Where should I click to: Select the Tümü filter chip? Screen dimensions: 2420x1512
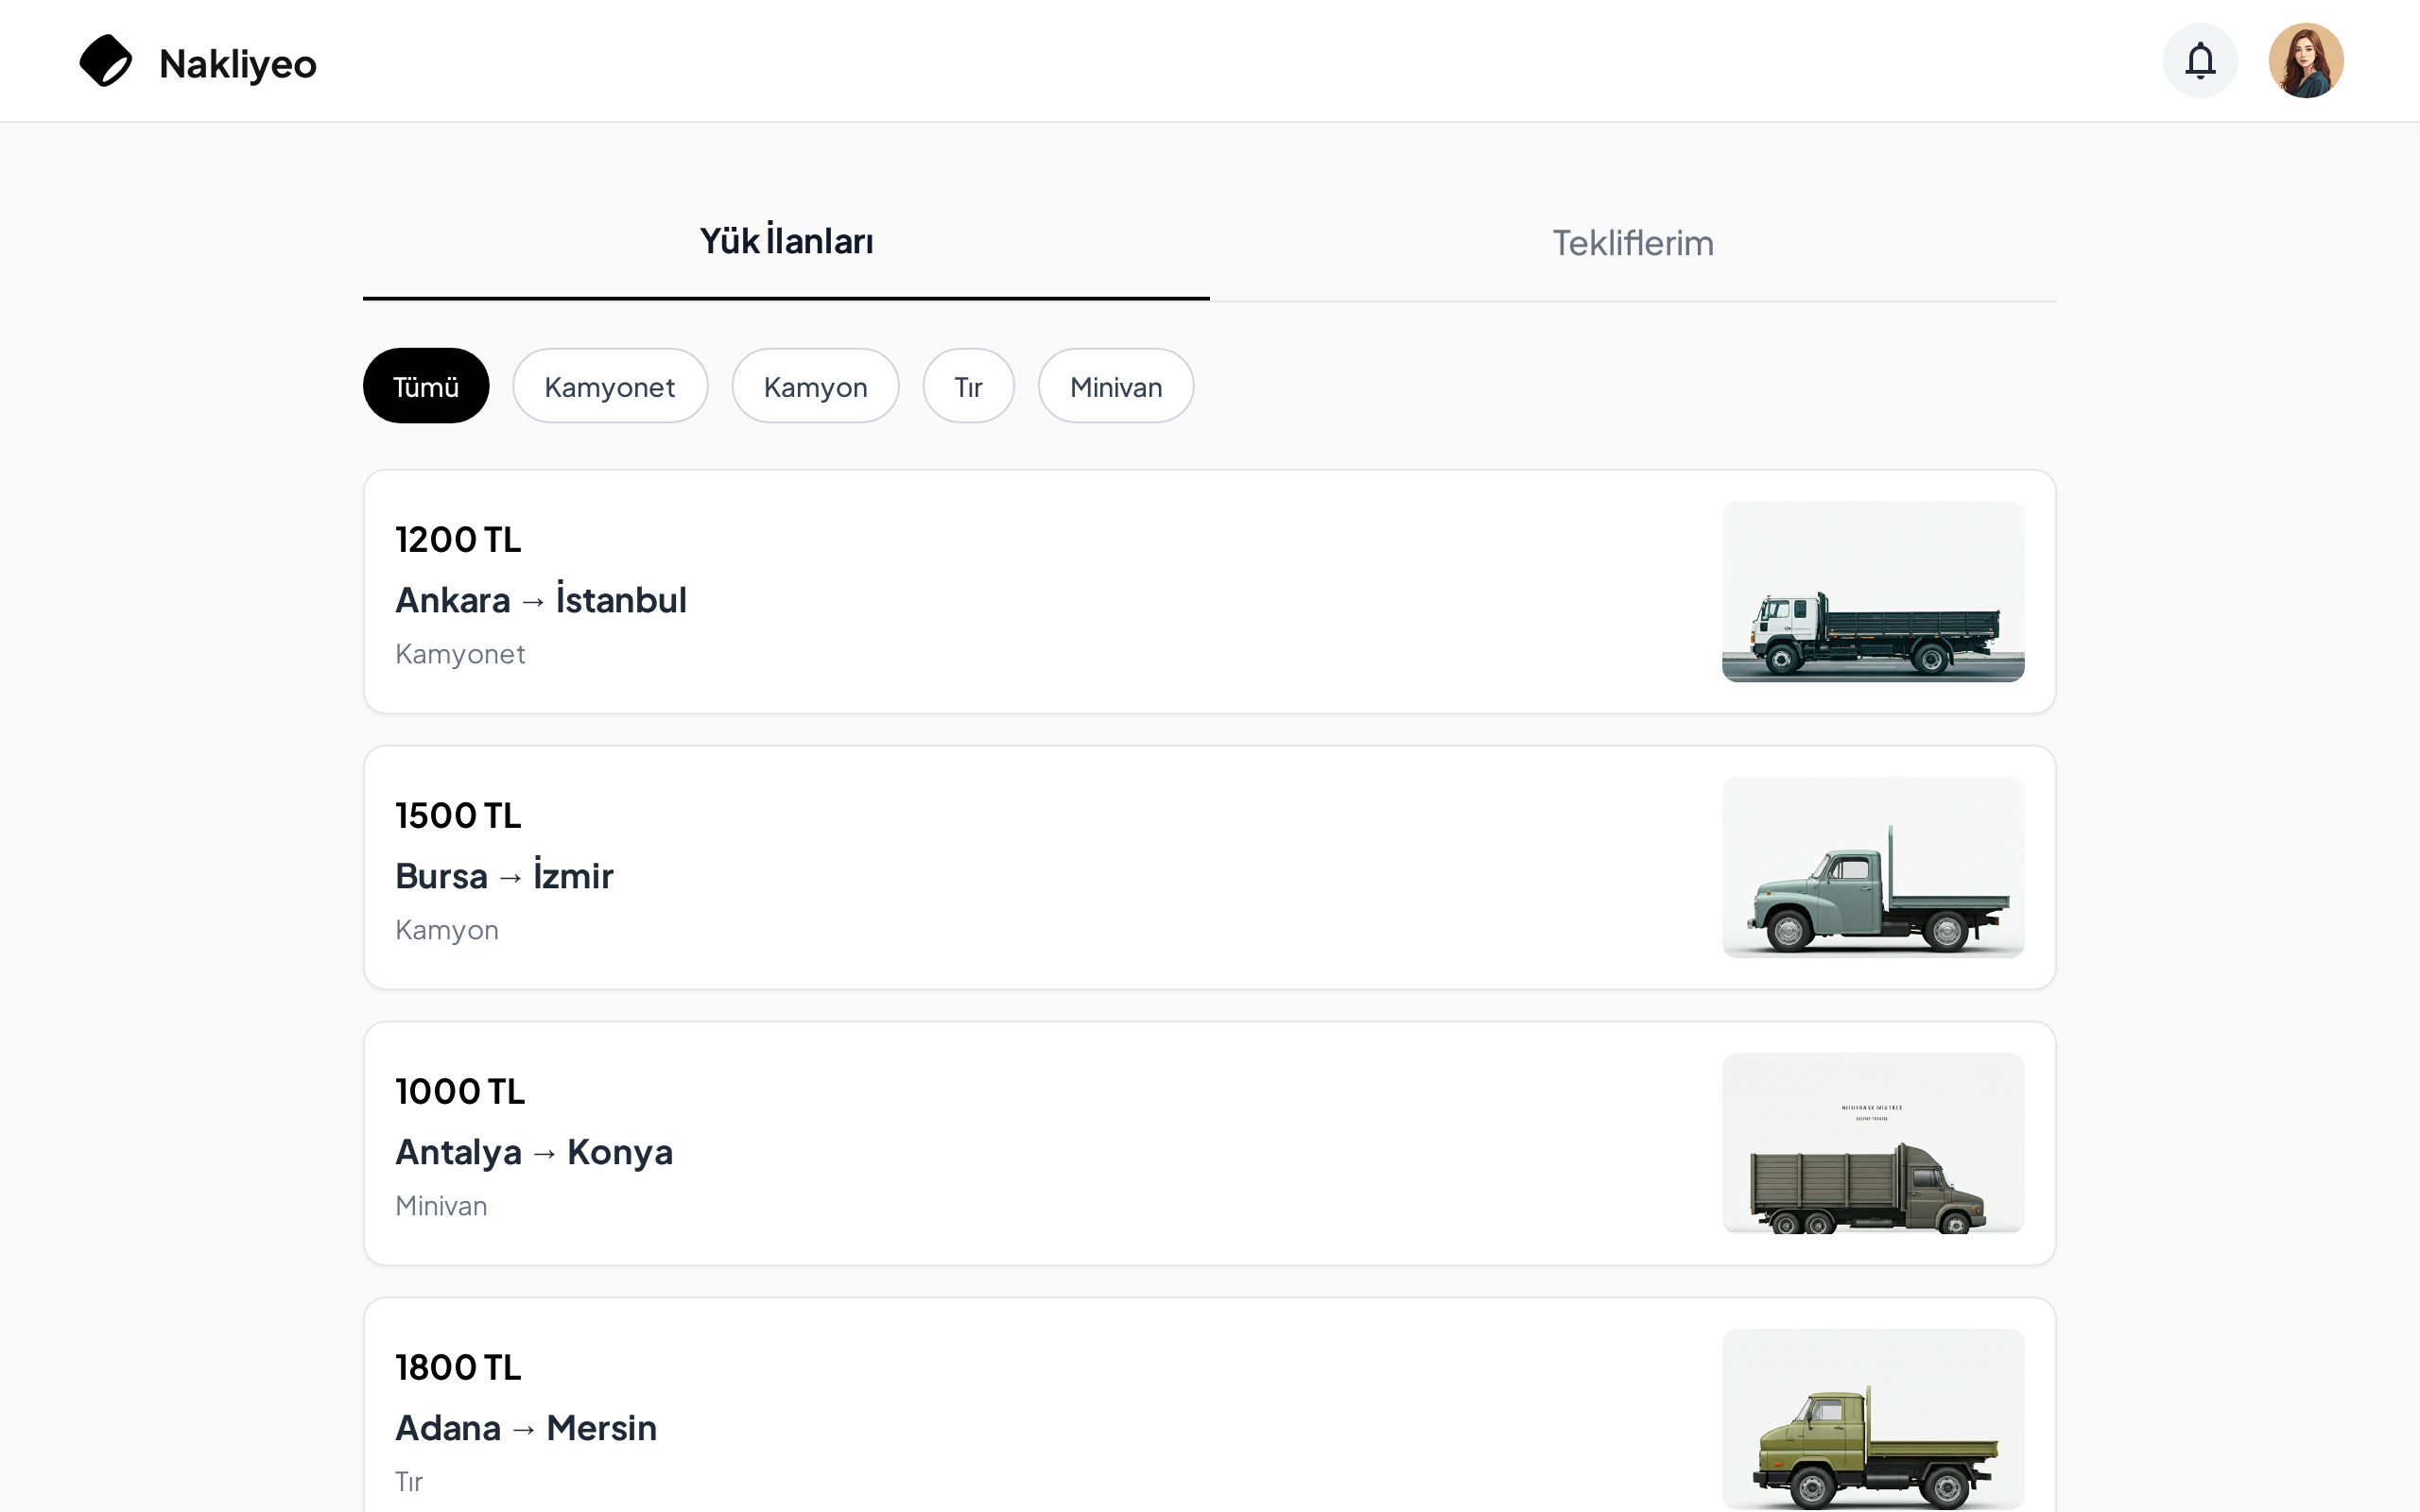tap(426, 386)
